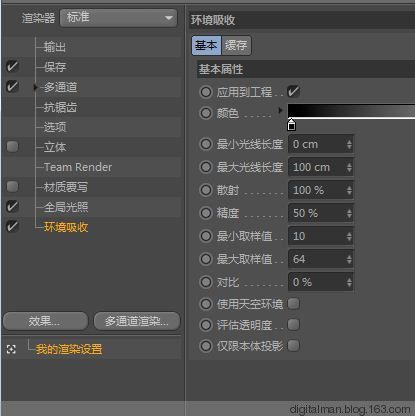Click the 最小取样值 animation dot

[206, 236]
